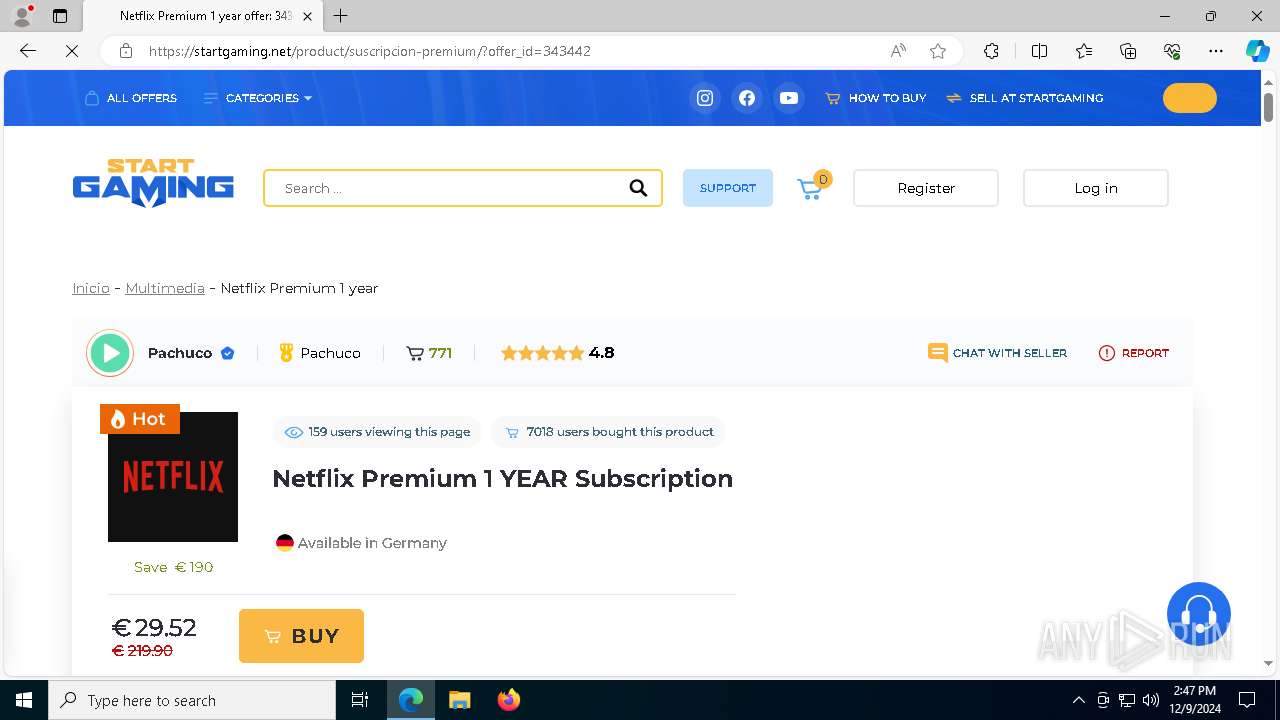Select the Netflix Premium browser tab
The image size is (1280, 720).
(205, 16)
